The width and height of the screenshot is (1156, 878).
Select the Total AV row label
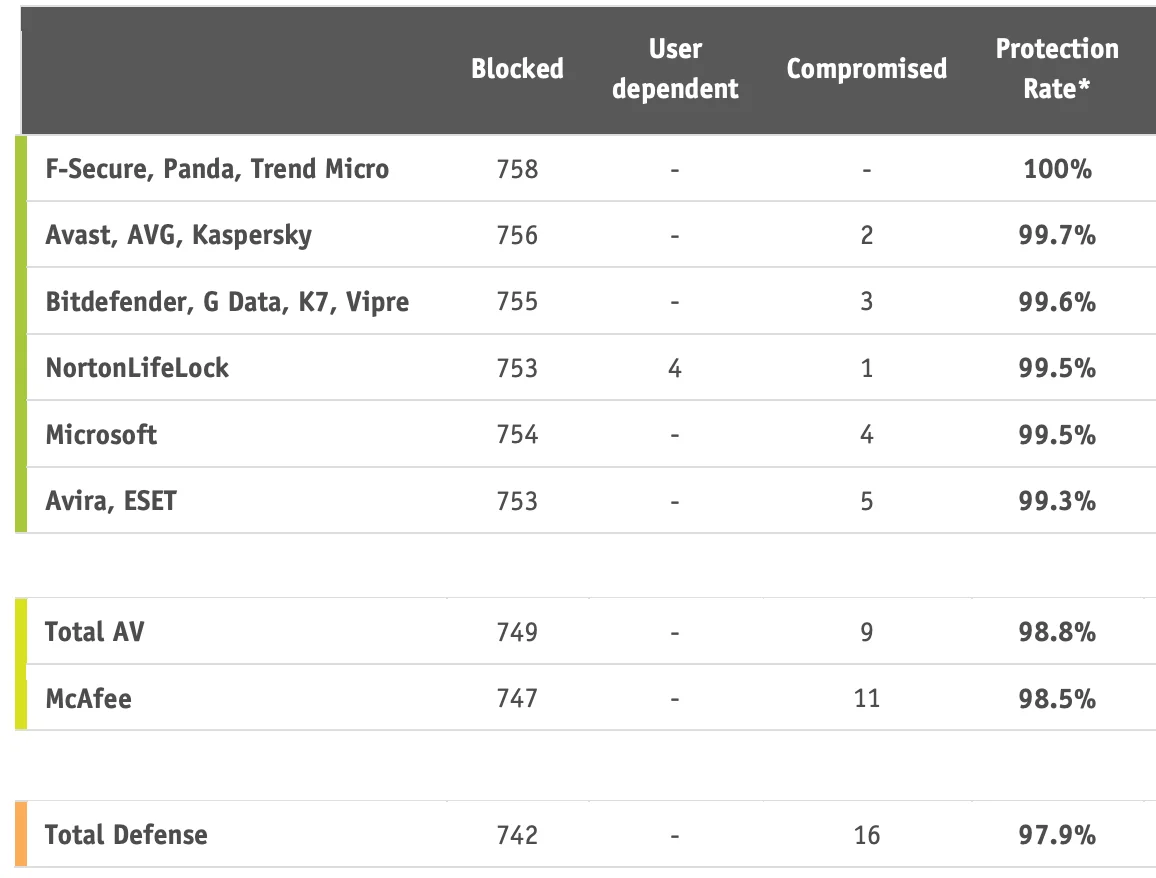pos(94,632)
